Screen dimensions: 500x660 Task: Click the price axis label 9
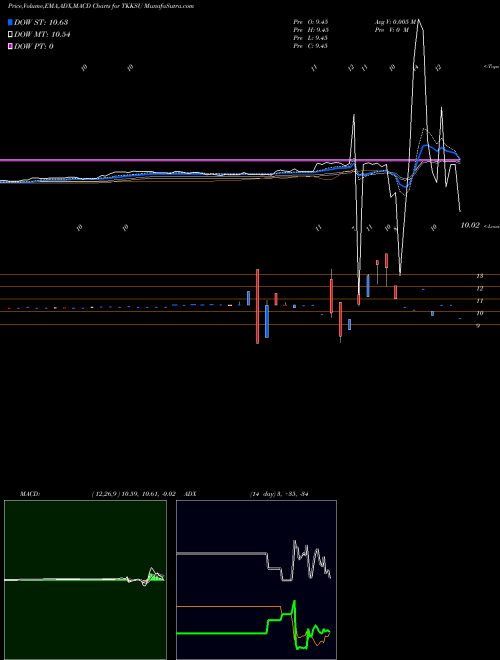tap(478, 325)
